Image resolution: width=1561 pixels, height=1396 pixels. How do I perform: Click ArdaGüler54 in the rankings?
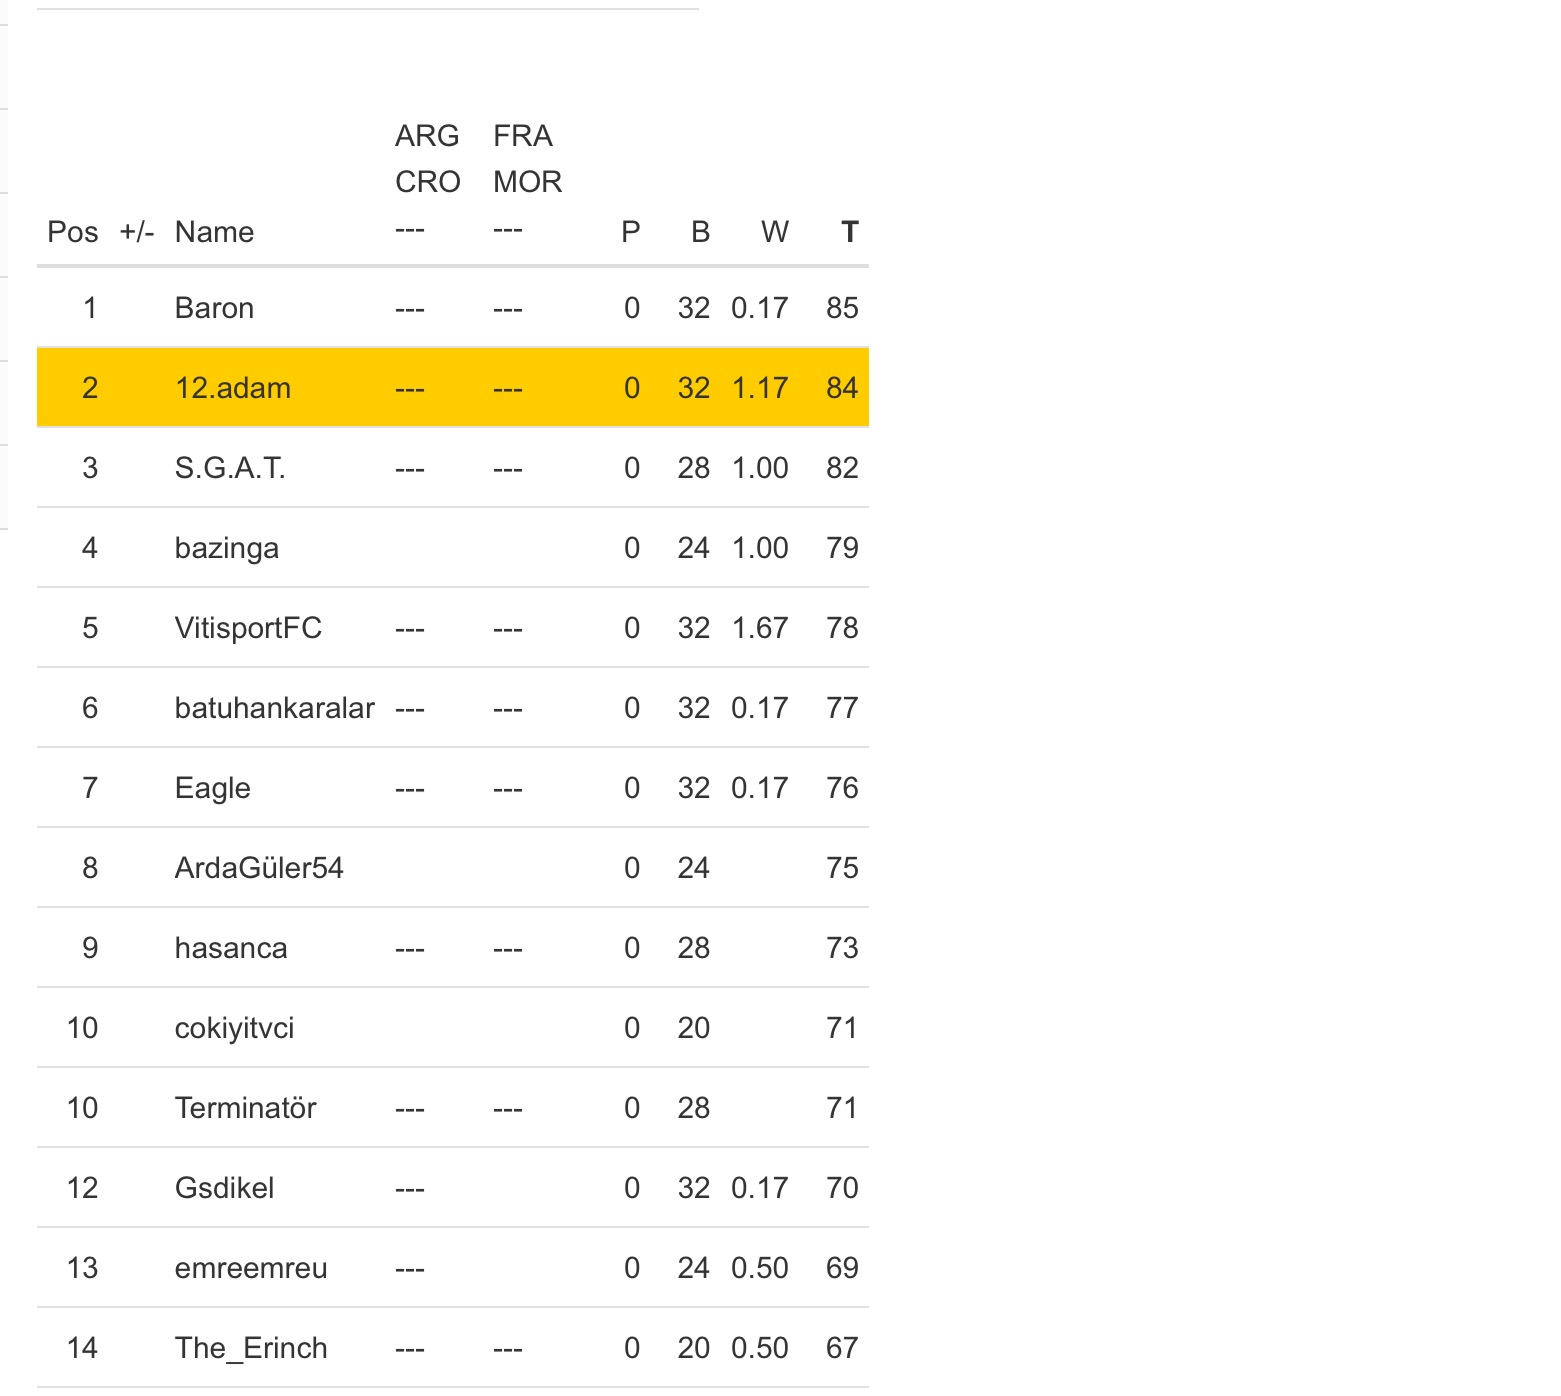259,868
